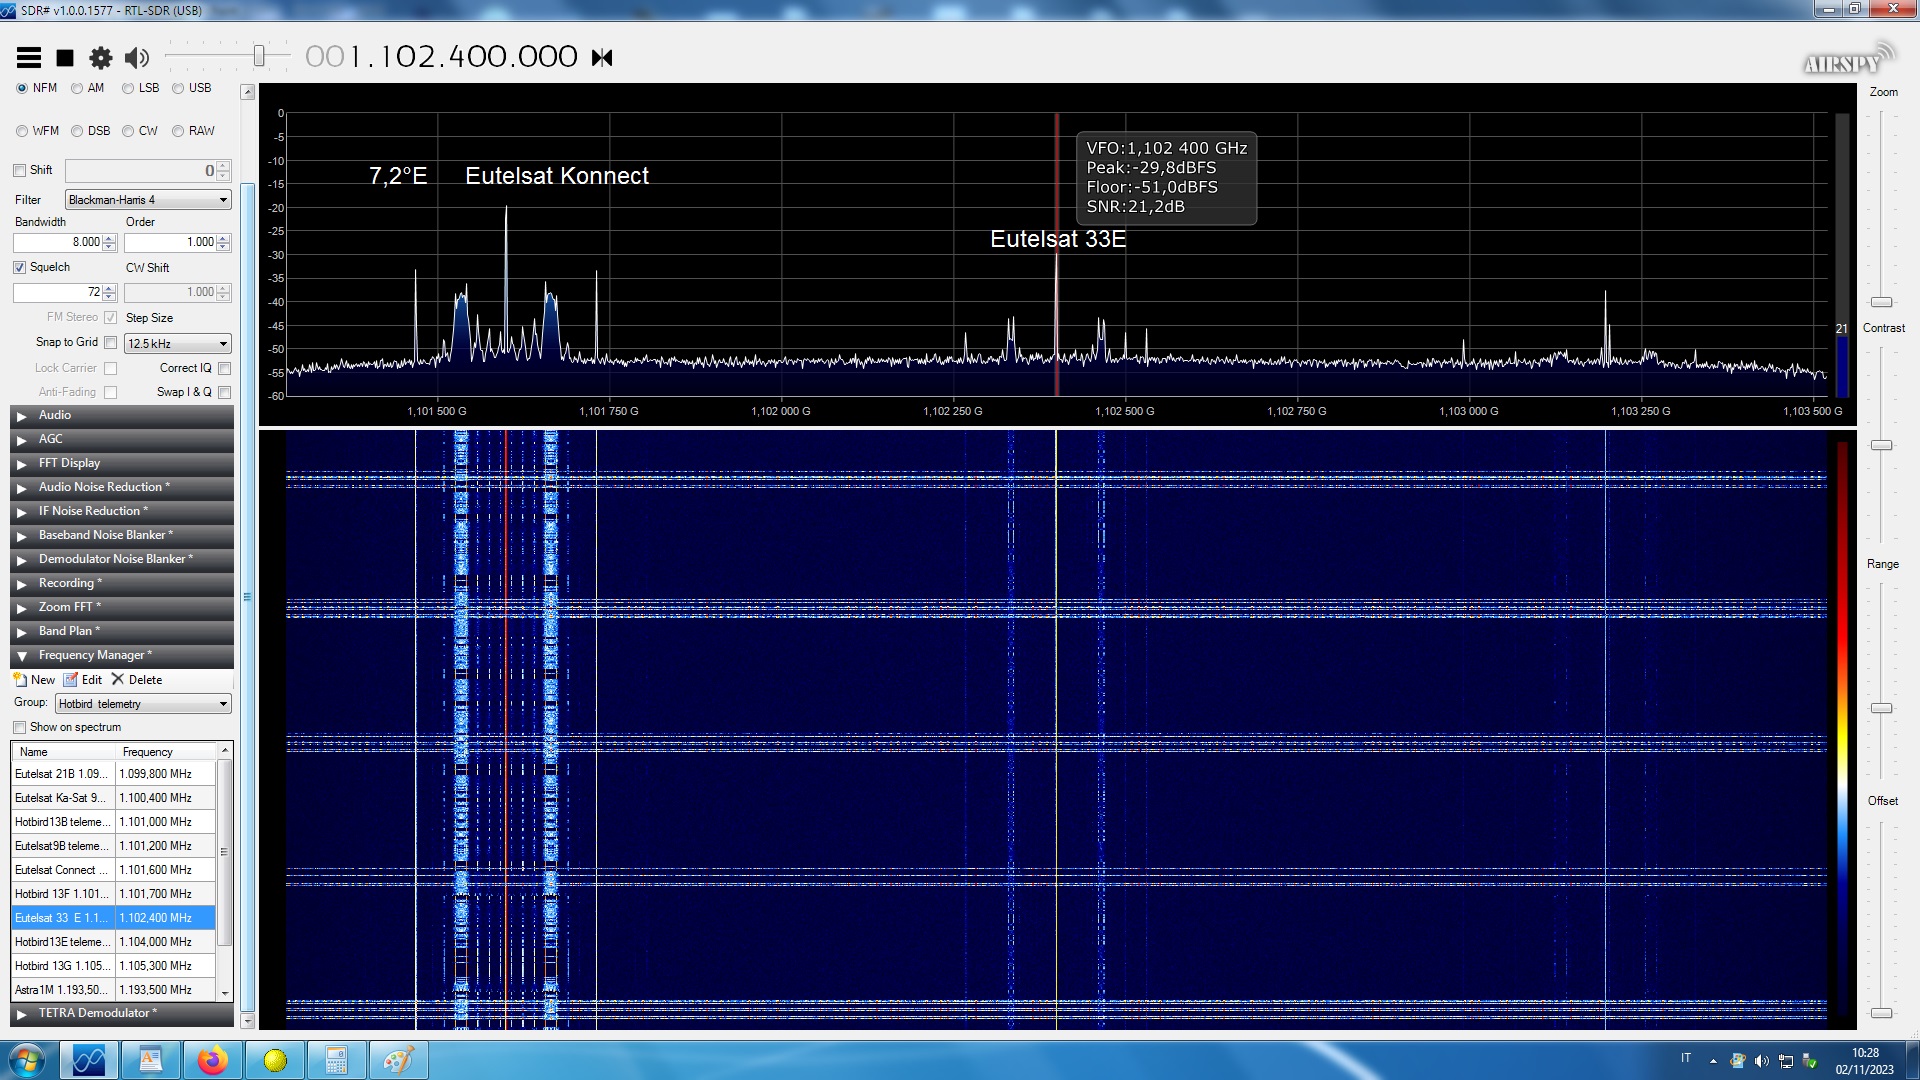Increase Squelch value with up stepper
Image resolution: width=1920 pixels, height=1080 pixels.
coord(110,288)
